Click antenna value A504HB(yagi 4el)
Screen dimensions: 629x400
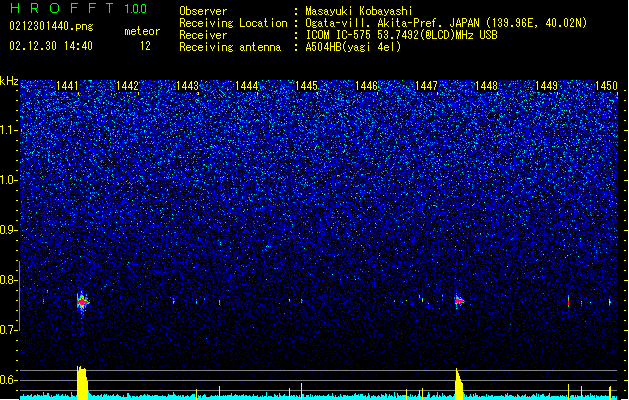click(x=353, y=47)
